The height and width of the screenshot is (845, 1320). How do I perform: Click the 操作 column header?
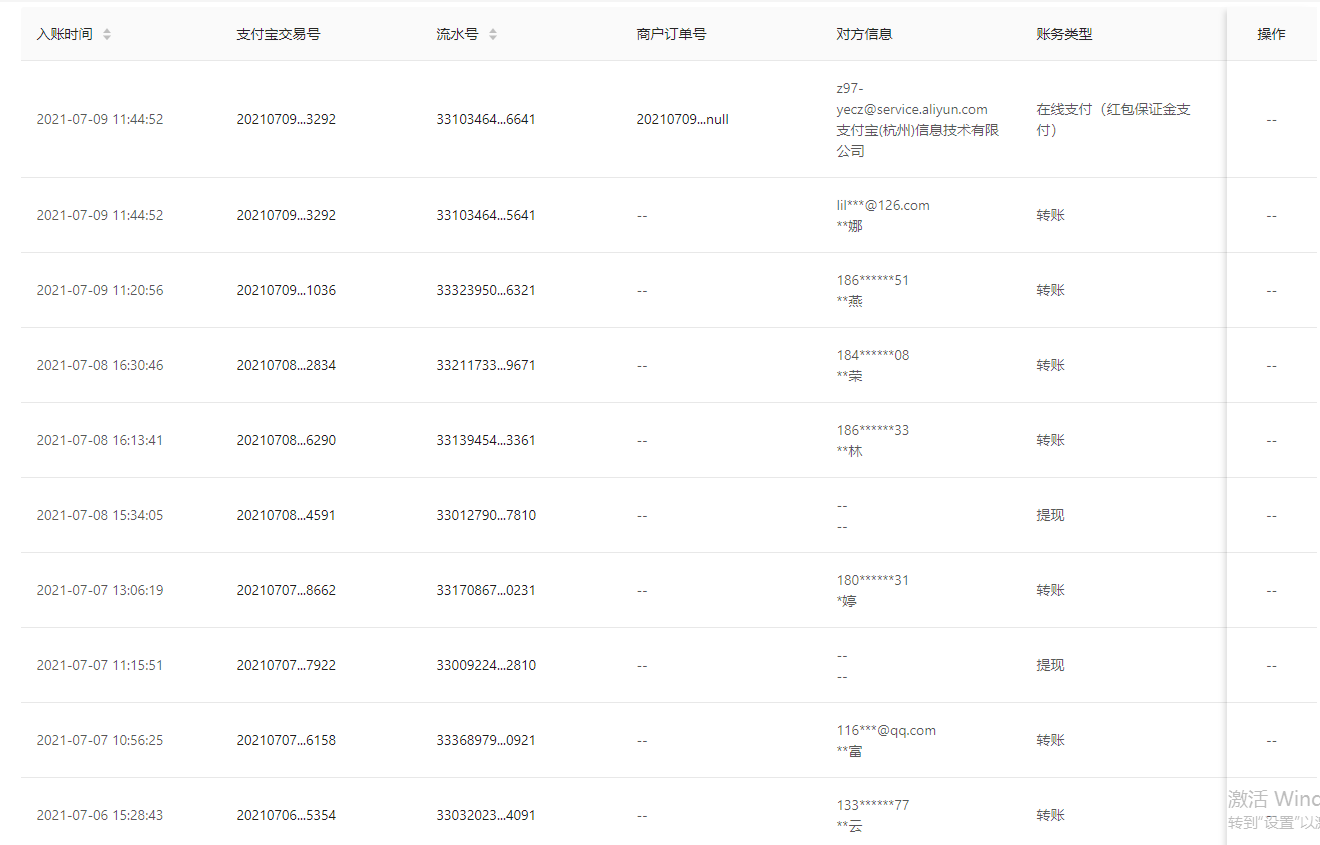coord(1271,34)
